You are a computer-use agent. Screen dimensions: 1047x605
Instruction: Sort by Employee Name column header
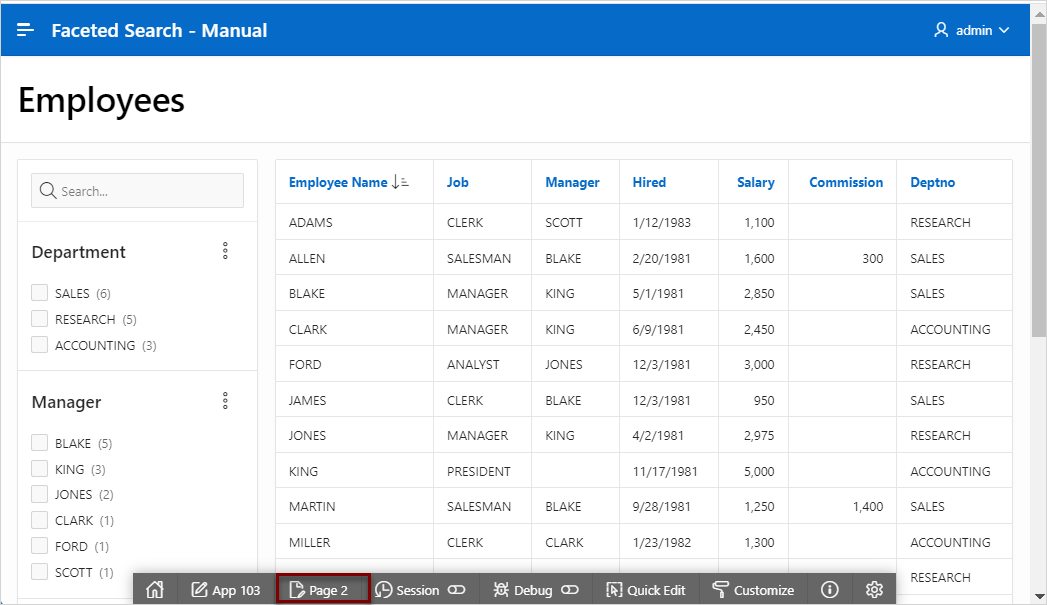(338, 182)
